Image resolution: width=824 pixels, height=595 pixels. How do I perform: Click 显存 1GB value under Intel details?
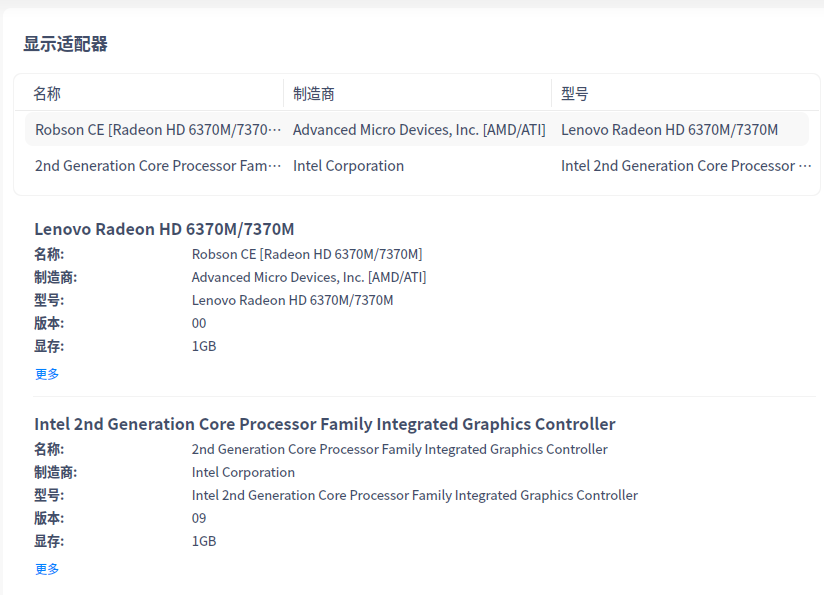[204, 541]
